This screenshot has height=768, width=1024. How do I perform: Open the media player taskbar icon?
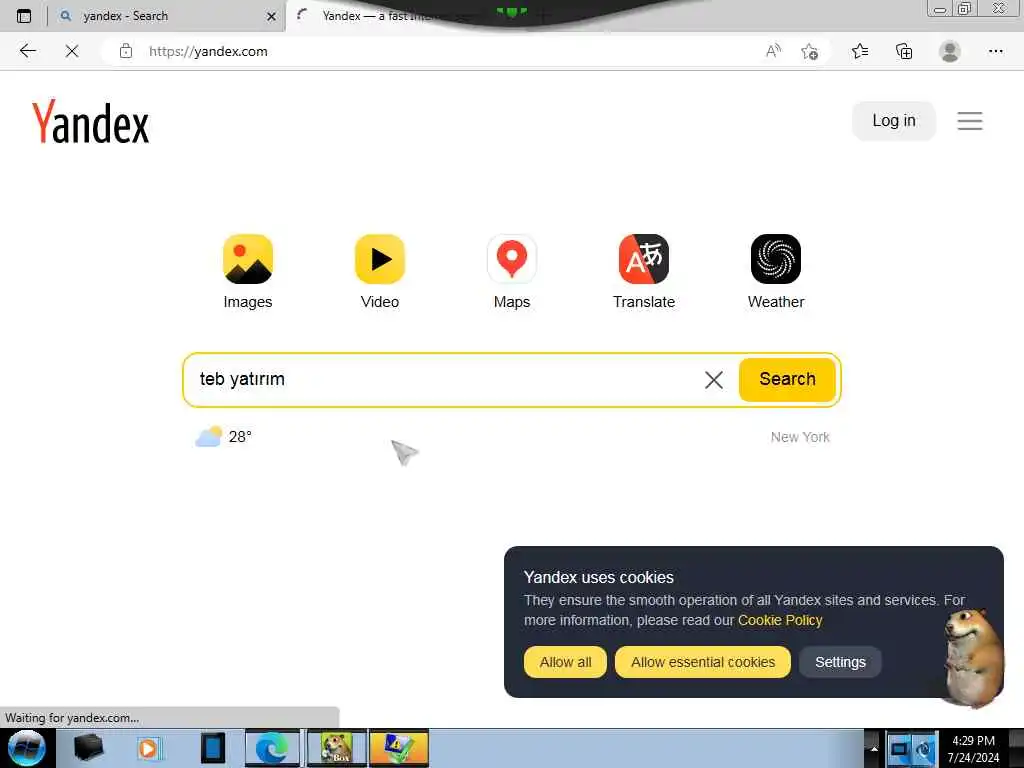(x=148, y=748)
